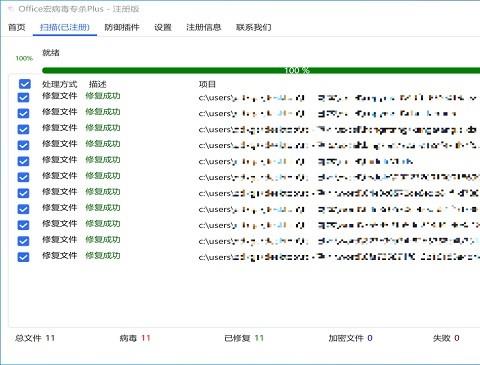
Task: Select the 扫描(已注册) tab
Action: [x=65, y=27]
